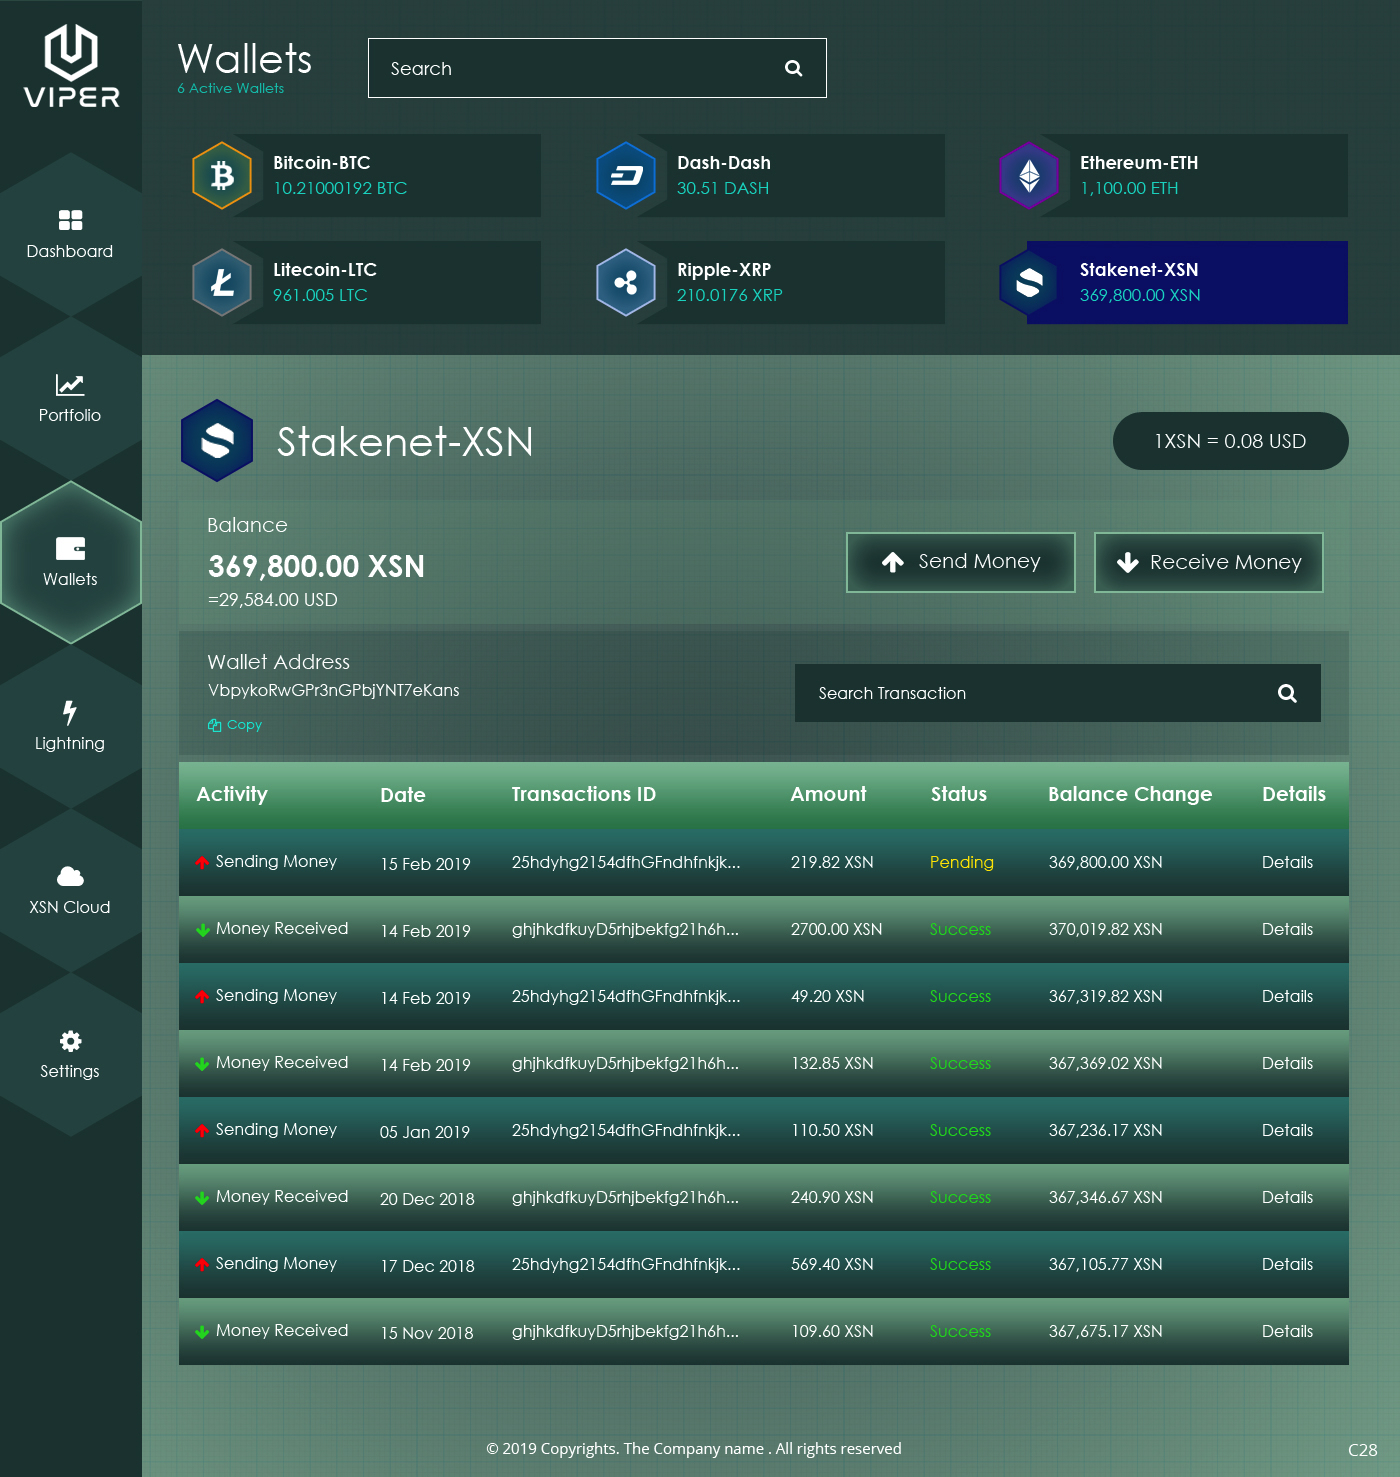Click the red arrow on 05 Jan 2019 row
1400x1477 pixels.
pyautogui.click(x=202, y=1130)
